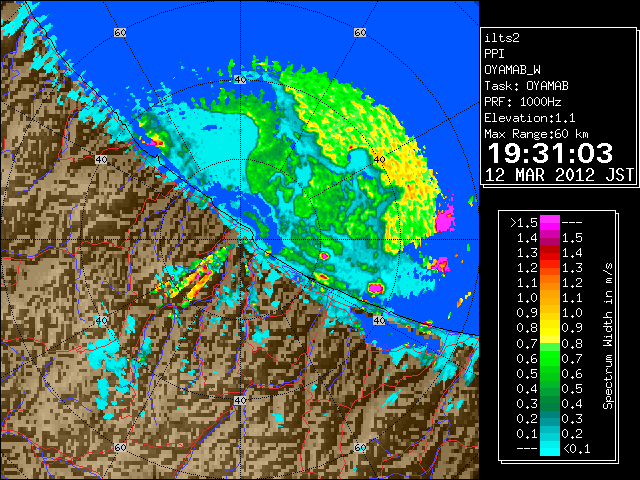Click the large magenta echo on the eastern edge

(445, 219)
